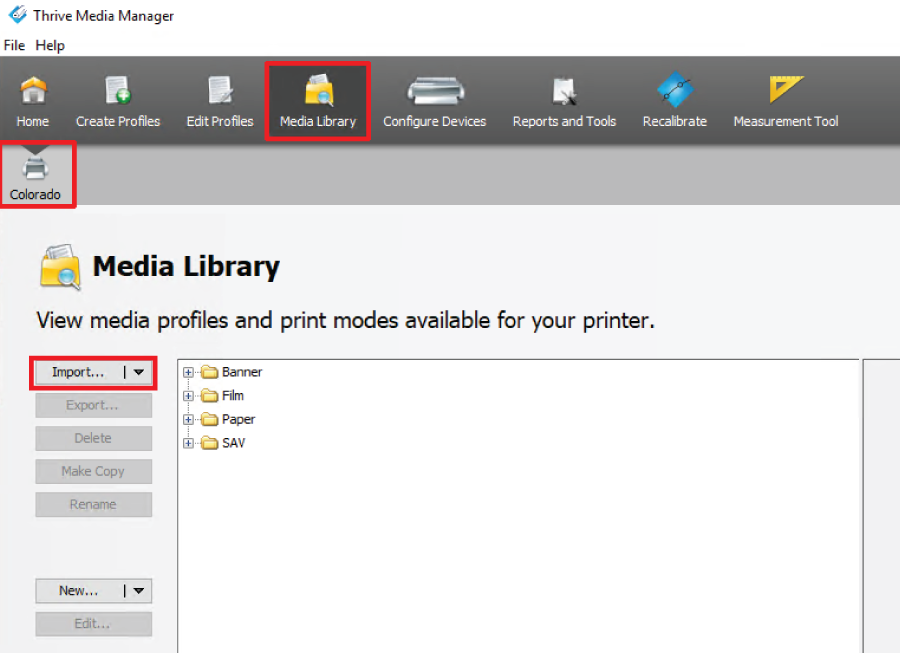Viewport: 900px width, 653px height.
Task: Expand the SAV folder node
Action: (188, 443)
